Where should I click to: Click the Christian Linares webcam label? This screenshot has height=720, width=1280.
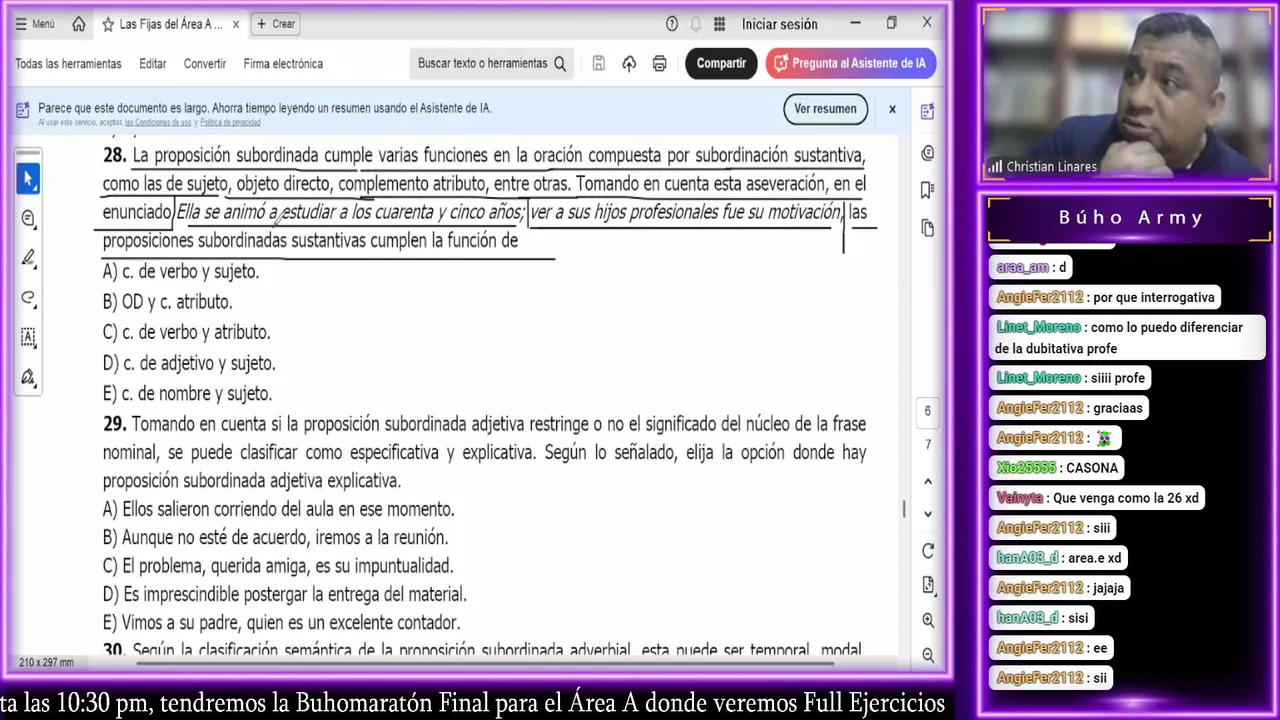coord(1051,167)
